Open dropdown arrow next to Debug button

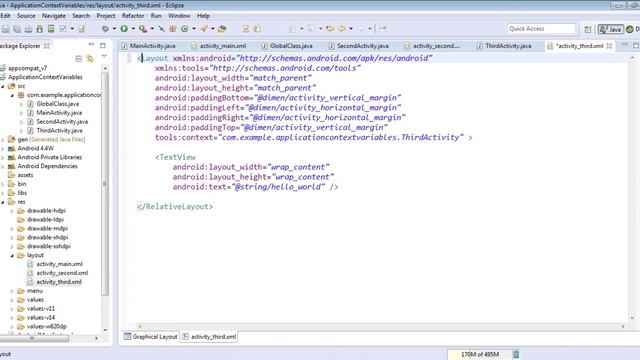coord(114,29)
